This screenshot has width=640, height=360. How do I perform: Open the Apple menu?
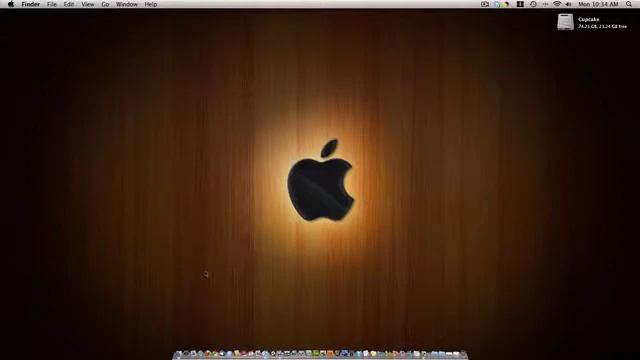[11, 4]
